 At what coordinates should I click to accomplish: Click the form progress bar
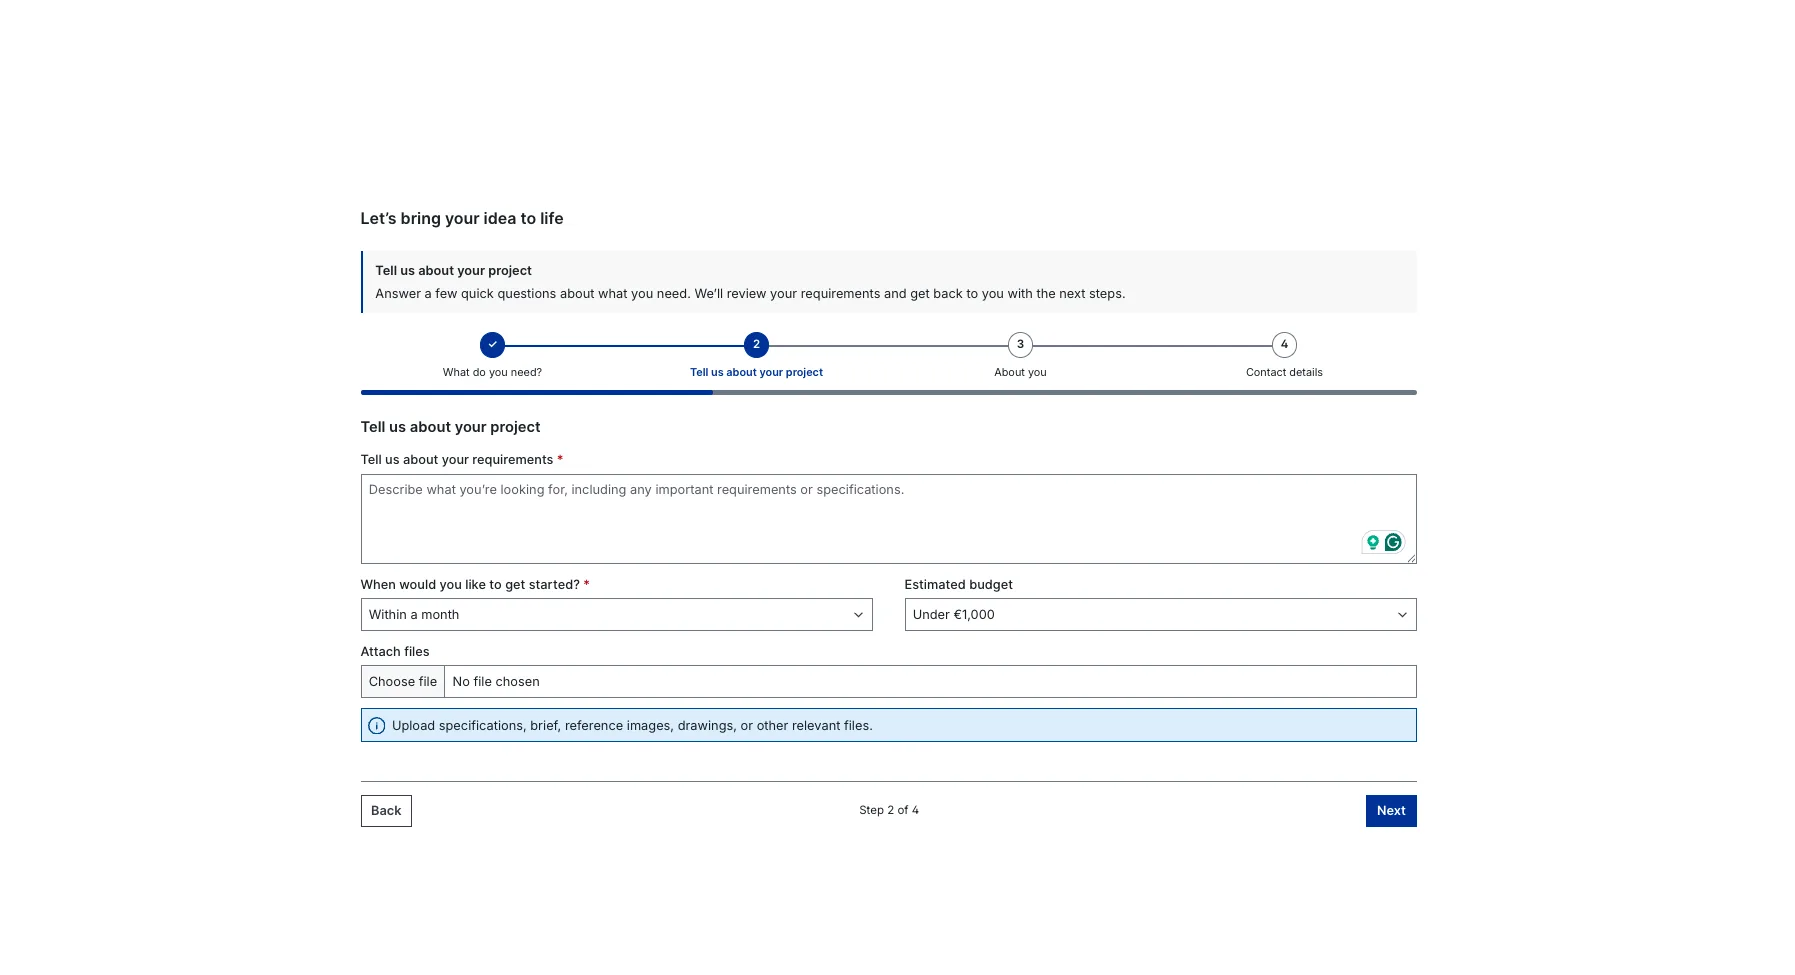pyautogui.click(x=888, y=393)
